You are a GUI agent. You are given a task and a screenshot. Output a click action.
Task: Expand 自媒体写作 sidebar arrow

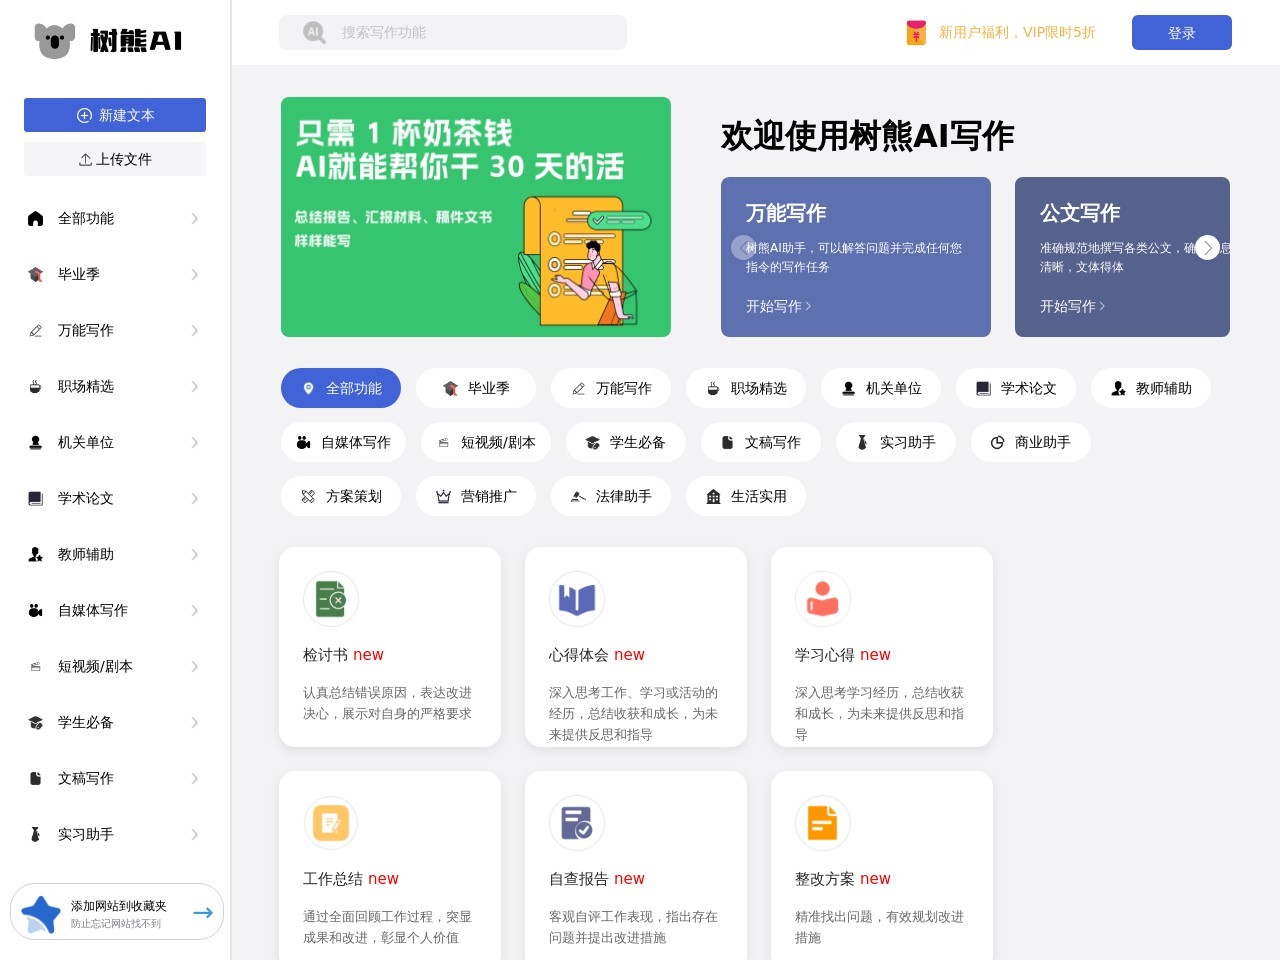[x=194, y=610]
